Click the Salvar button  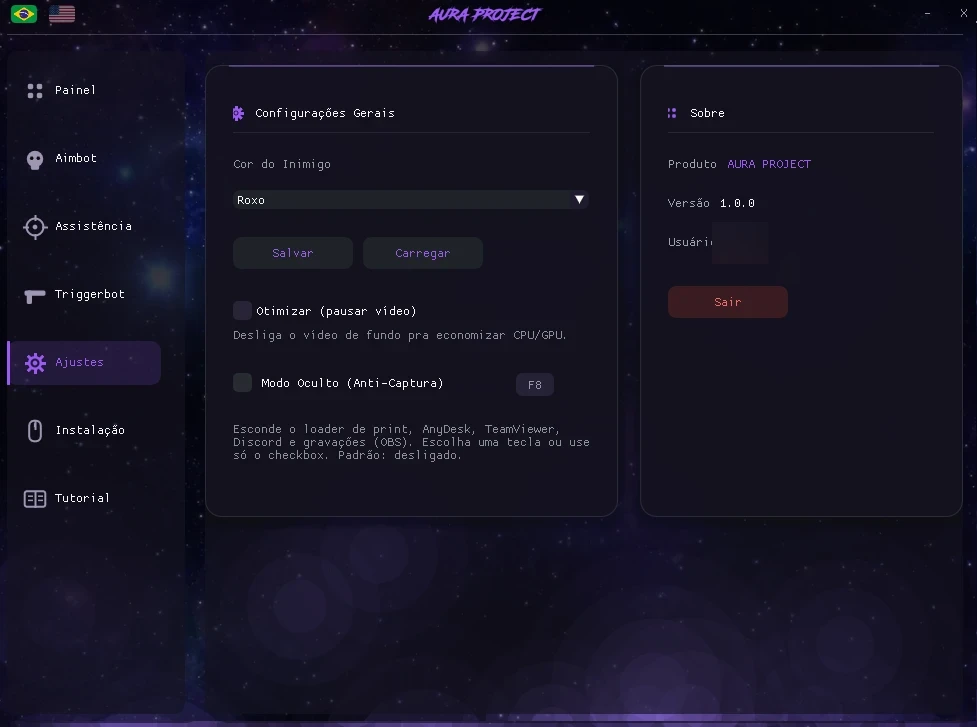[293, 253]
